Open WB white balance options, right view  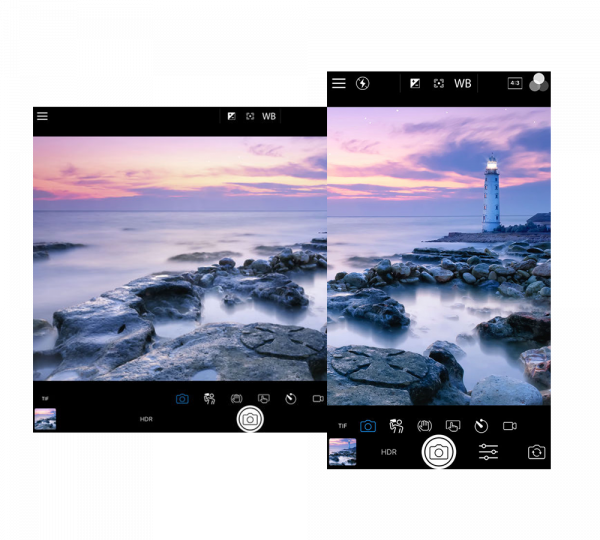[x=463, y=83]
